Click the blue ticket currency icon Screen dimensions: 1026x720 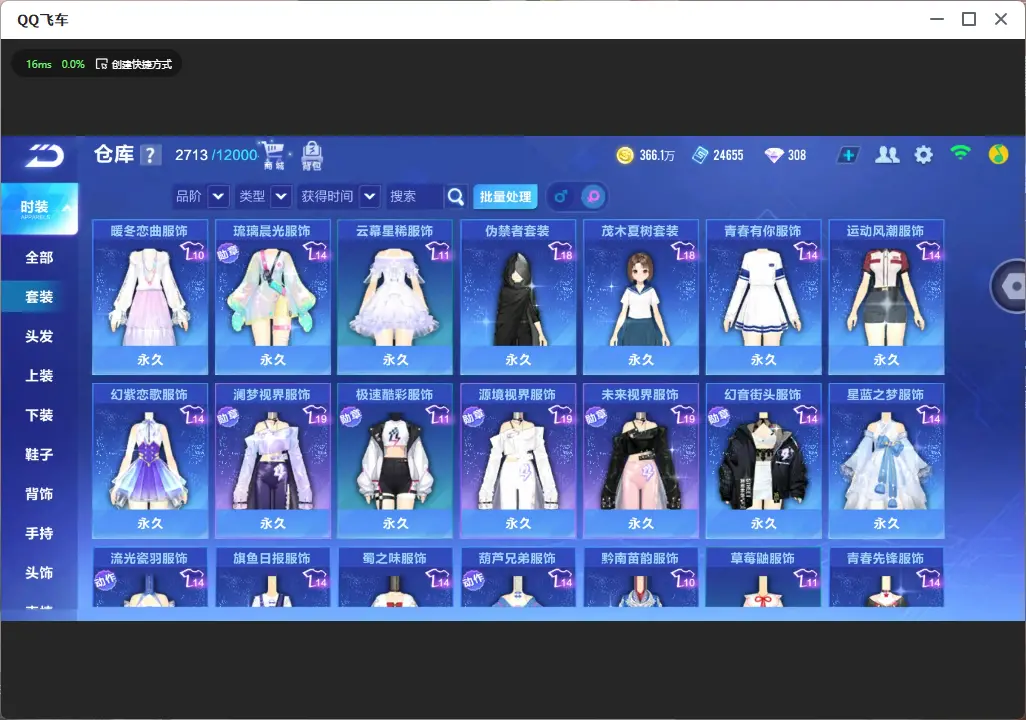click(x=700, y=155)
